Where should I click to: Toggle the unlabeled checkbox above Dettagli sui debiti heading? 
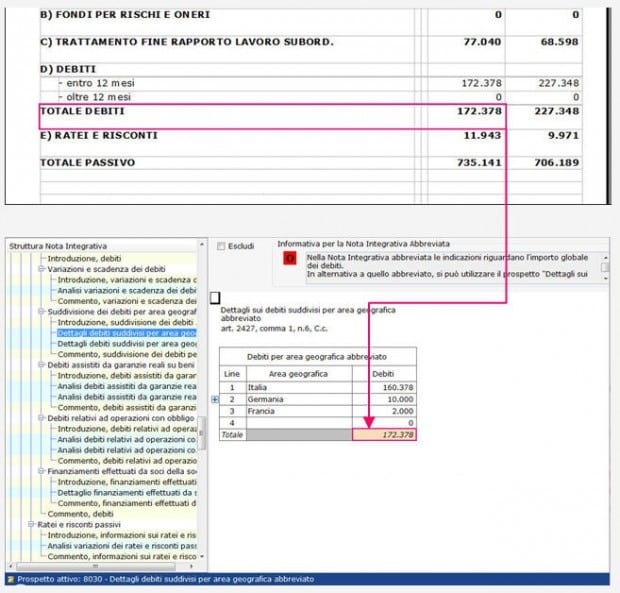tap(215, 298)
